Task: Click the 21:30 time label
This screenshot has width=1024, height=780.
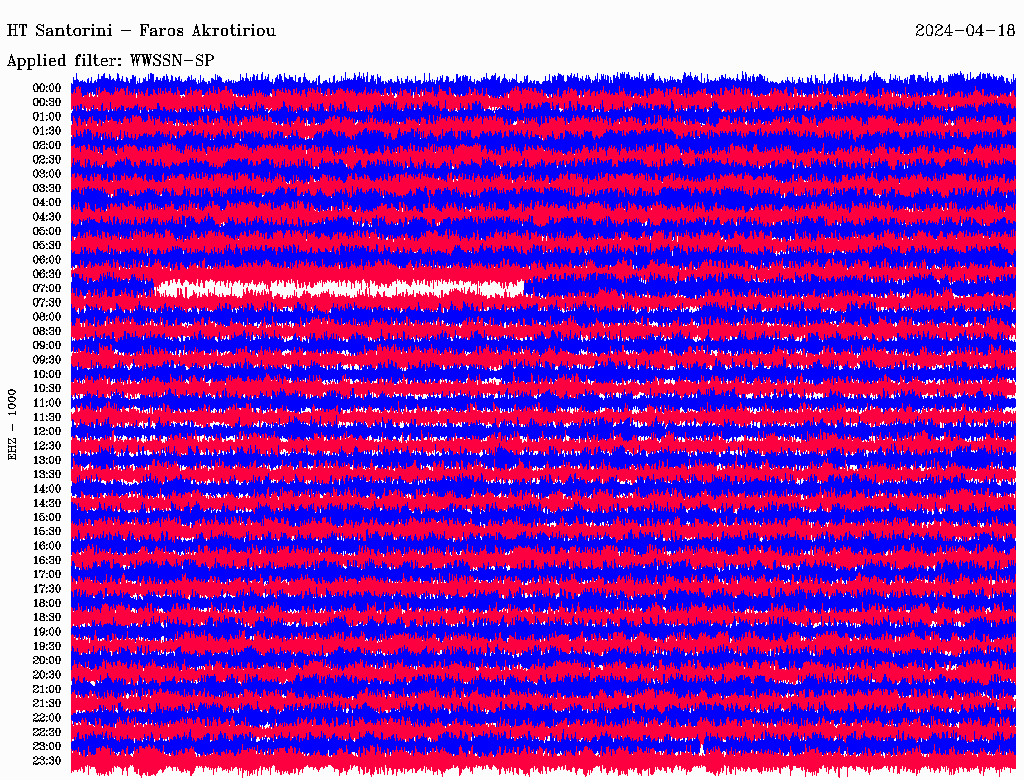Action: click(x=47, y=703)
